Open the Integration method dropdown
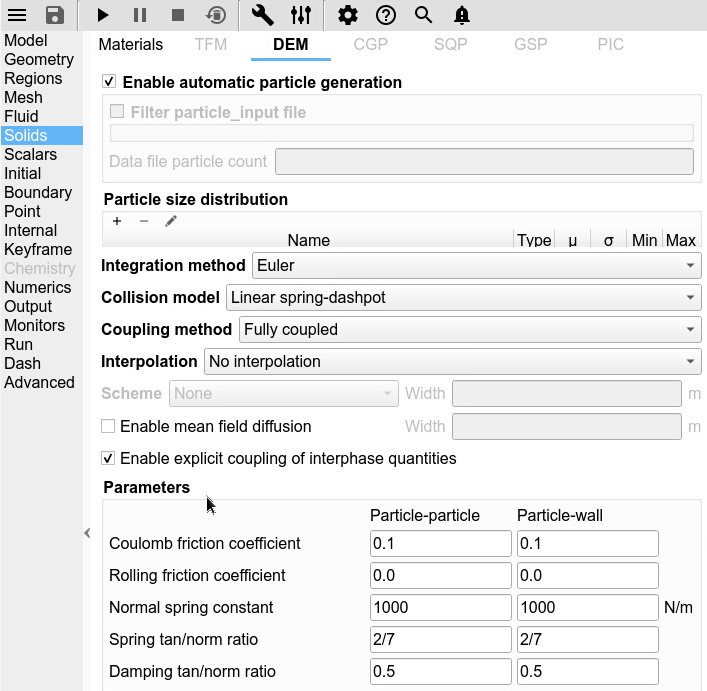Viewport: 707px width, 691px height. pos(475,266)
